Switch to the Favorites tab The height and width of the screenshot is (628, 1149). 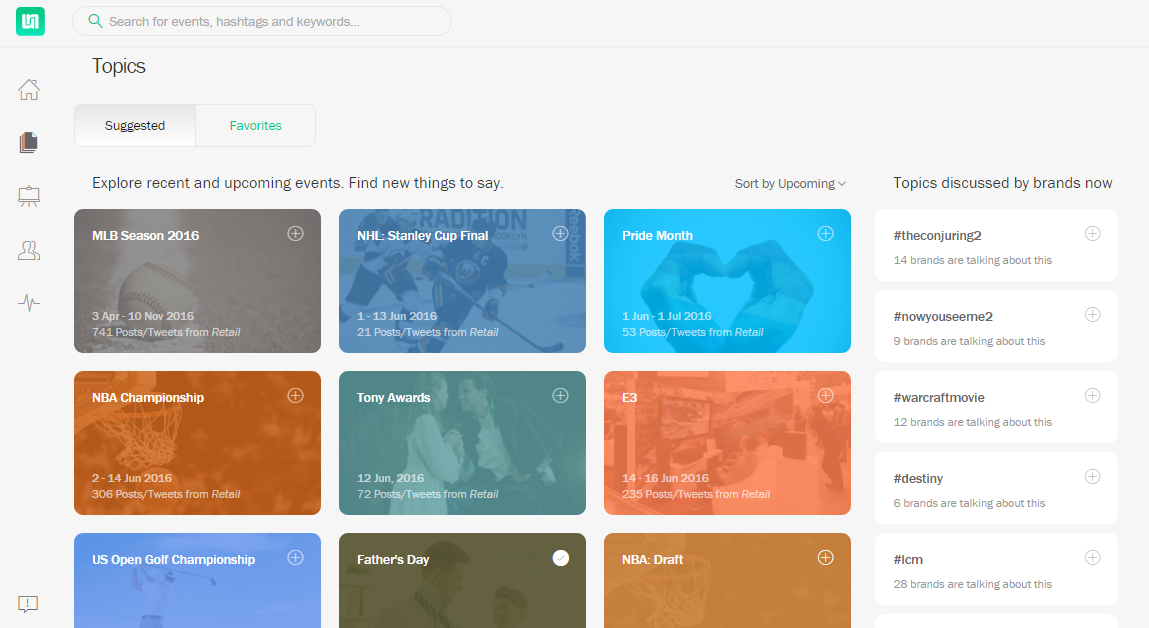pyautogui.click(x=256, y=125)
